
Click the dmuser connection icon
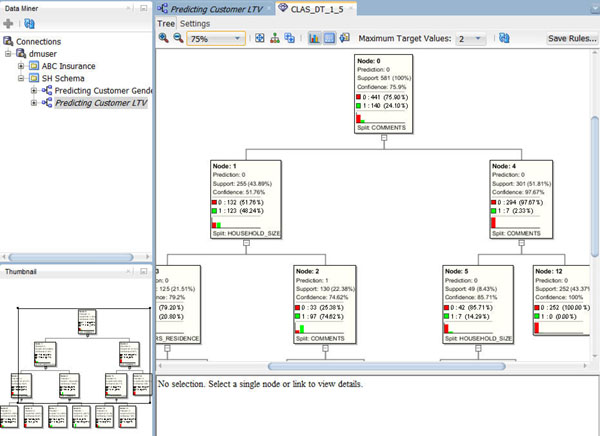click(x=21, y=54)
